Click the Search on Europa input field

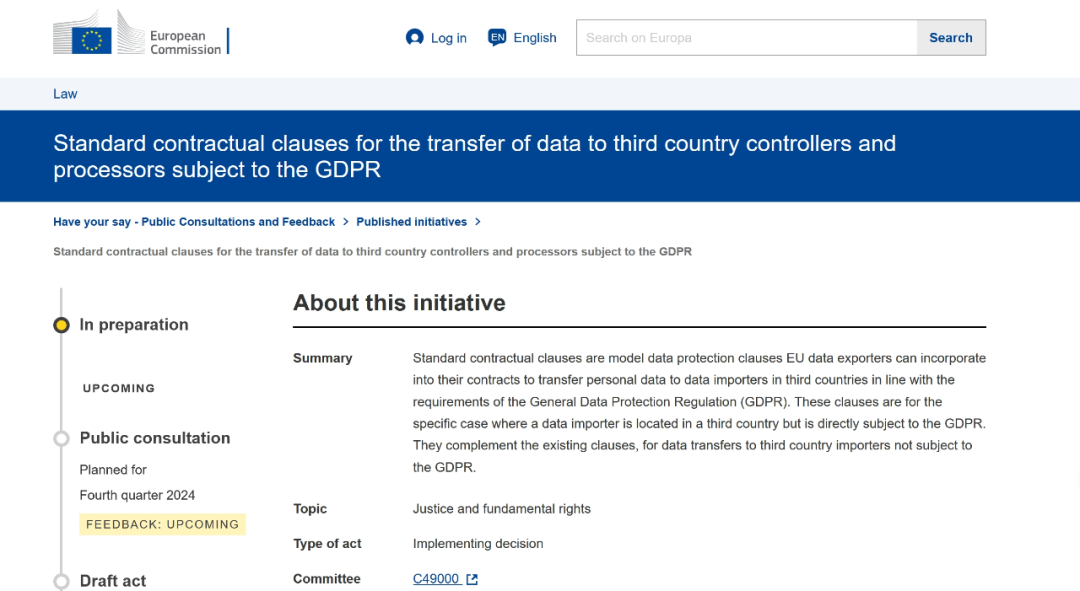click(746, 38)
